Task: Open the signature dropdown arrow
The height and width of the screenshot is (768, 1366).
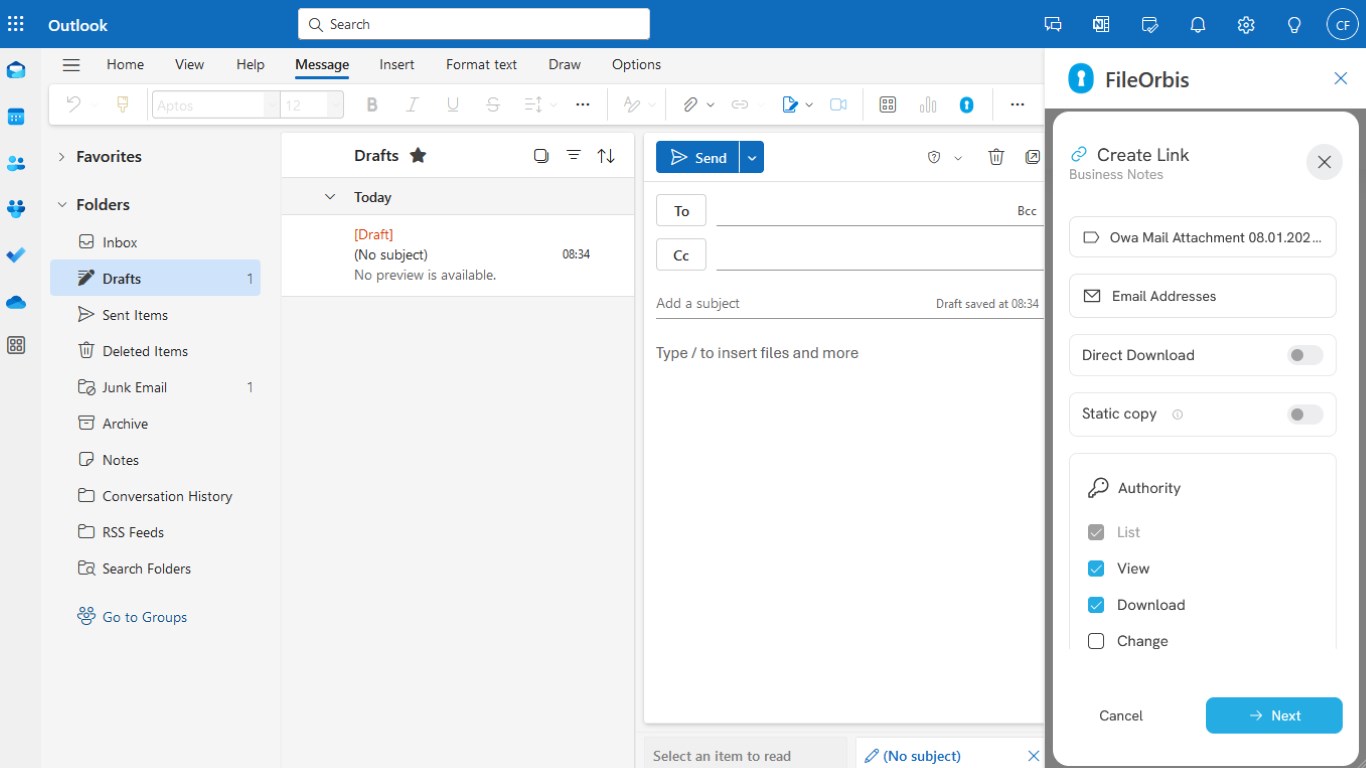Action: click(x=809, y=105)
